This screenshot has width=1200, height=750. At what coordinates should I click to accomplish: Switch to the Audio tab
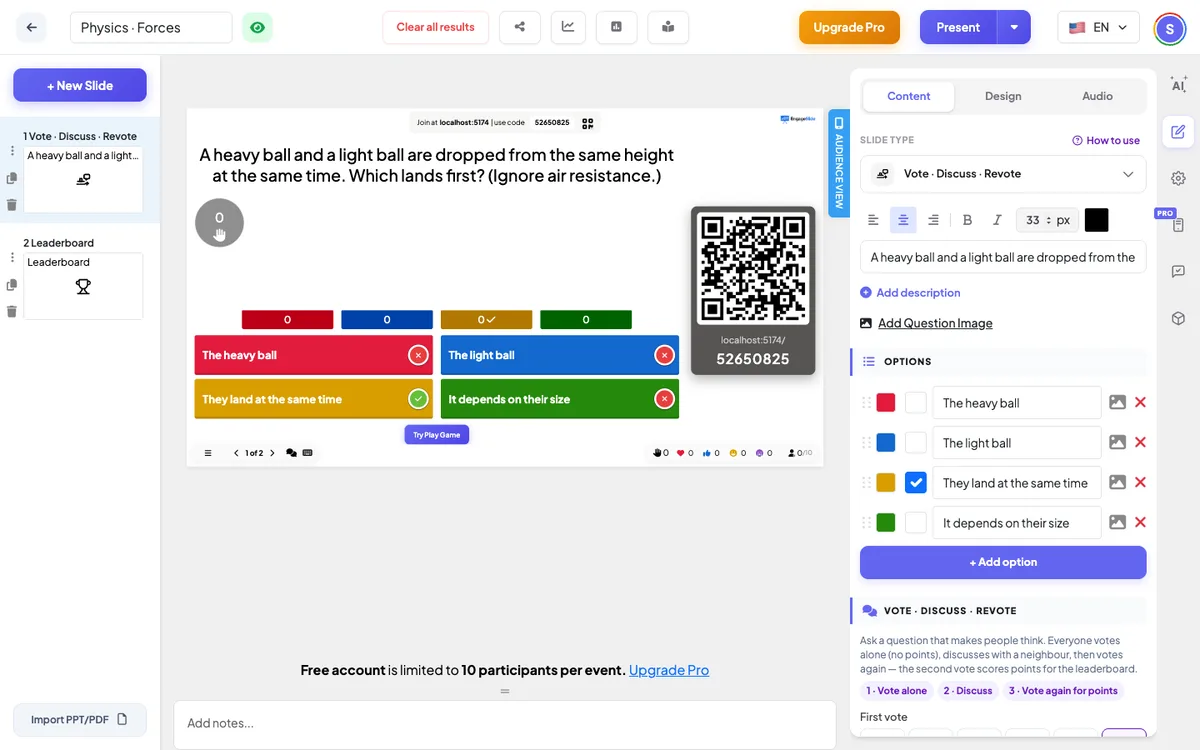coord(1097,96)
